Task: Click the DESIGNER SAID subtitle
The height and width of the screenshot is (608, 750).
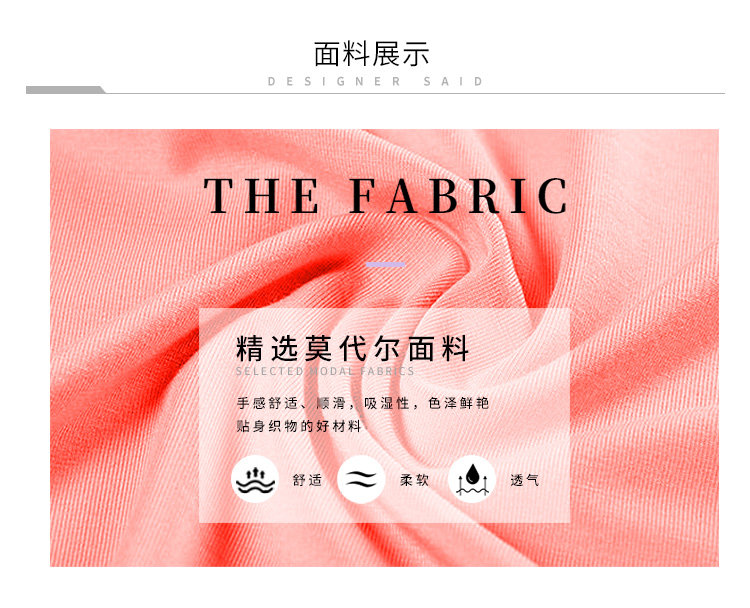Action: click(375, 81)
